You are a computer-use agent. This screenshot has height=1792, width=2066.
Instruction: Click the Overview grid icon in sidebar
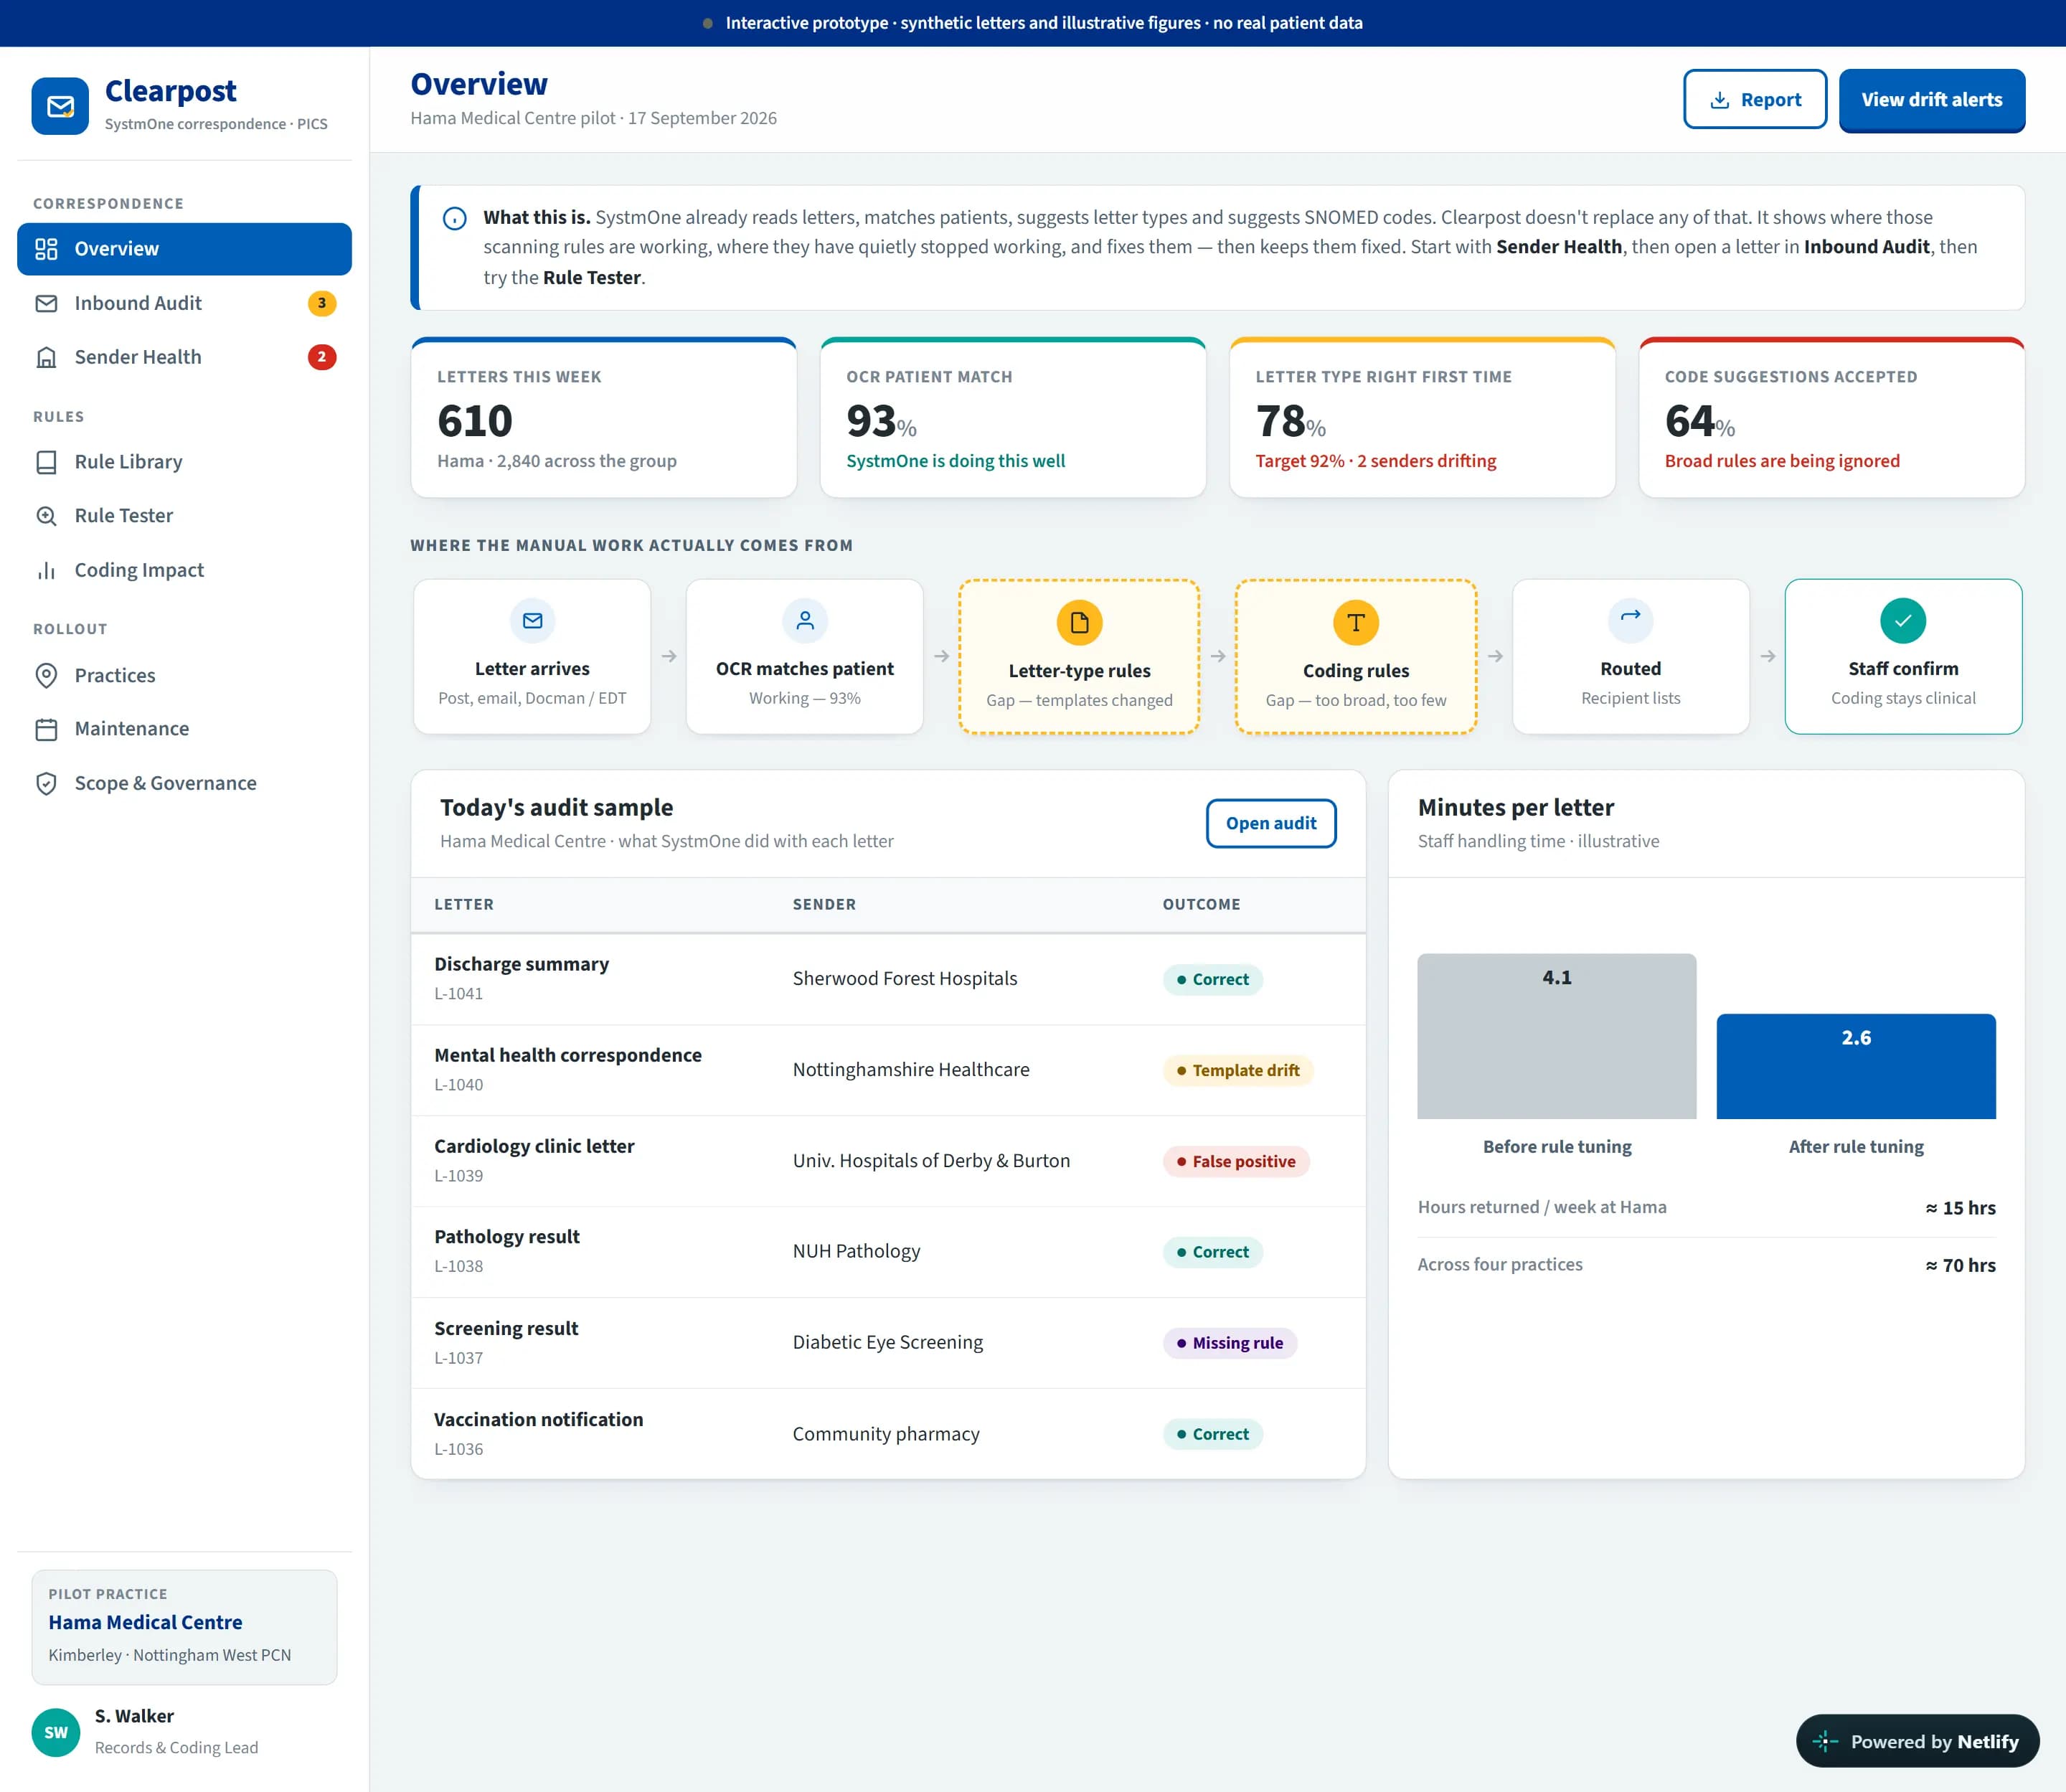pyautogui.click(x=46, y=249)
